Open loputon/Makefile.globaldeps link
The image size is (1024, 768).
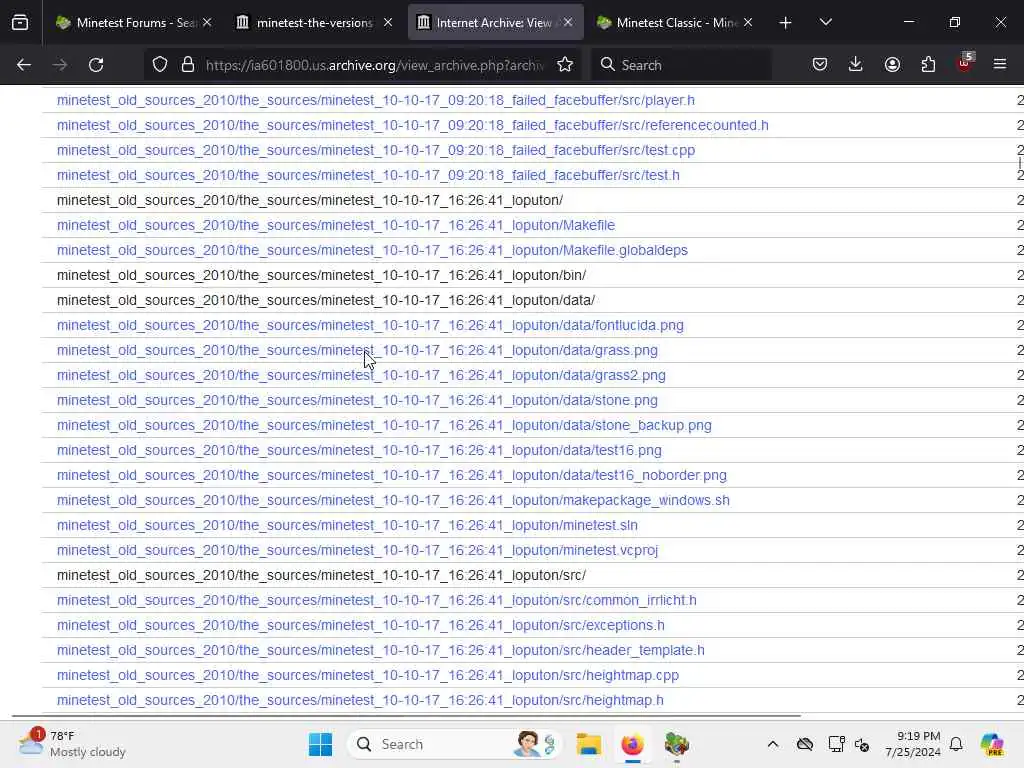pyautogui.click(x=372, y=250)
